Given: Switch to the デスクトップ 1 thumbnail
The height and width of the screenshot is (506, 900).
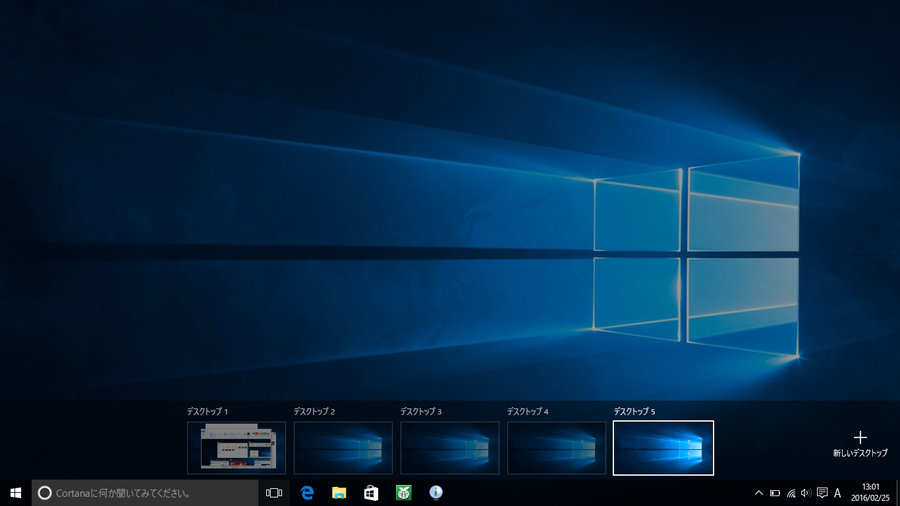Looking at the screenshot, I should [236, 447].
